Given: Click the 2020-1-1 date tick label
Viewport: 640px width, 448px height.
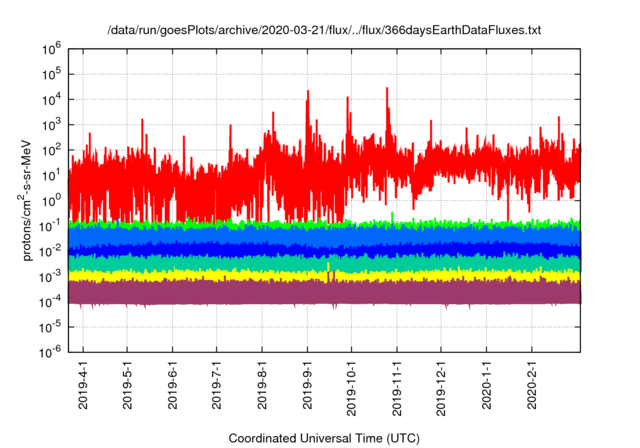Looking at the screenshot, I should pos(487,385).
